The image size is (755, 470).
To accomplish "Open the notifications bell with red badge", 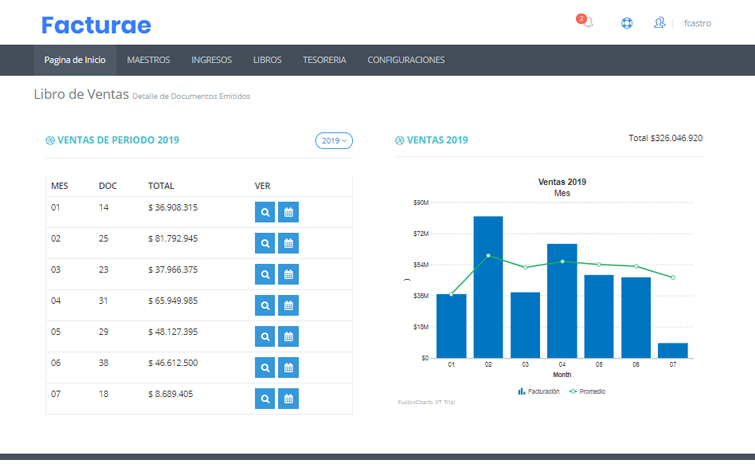I will coord(585,22).
